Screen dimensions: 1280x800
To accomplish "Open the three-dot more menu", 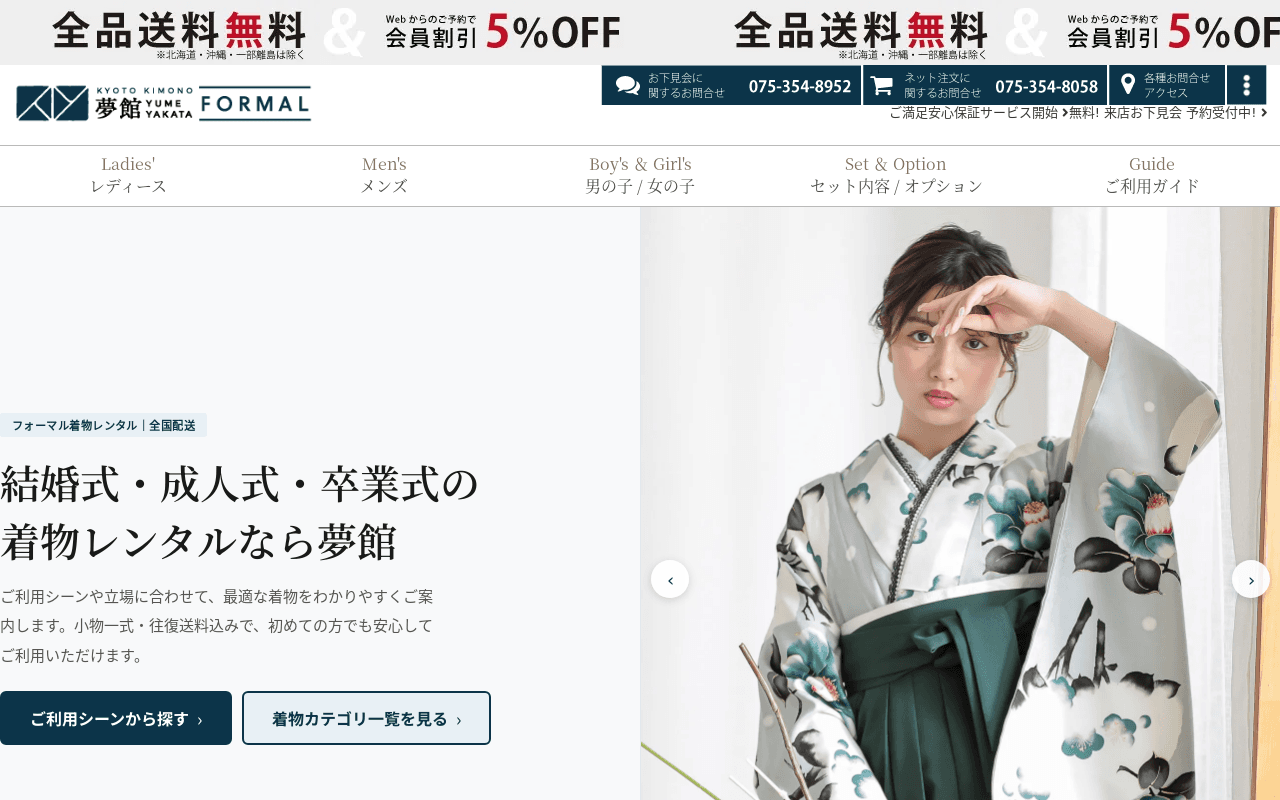I will [x=1246, y=85].
